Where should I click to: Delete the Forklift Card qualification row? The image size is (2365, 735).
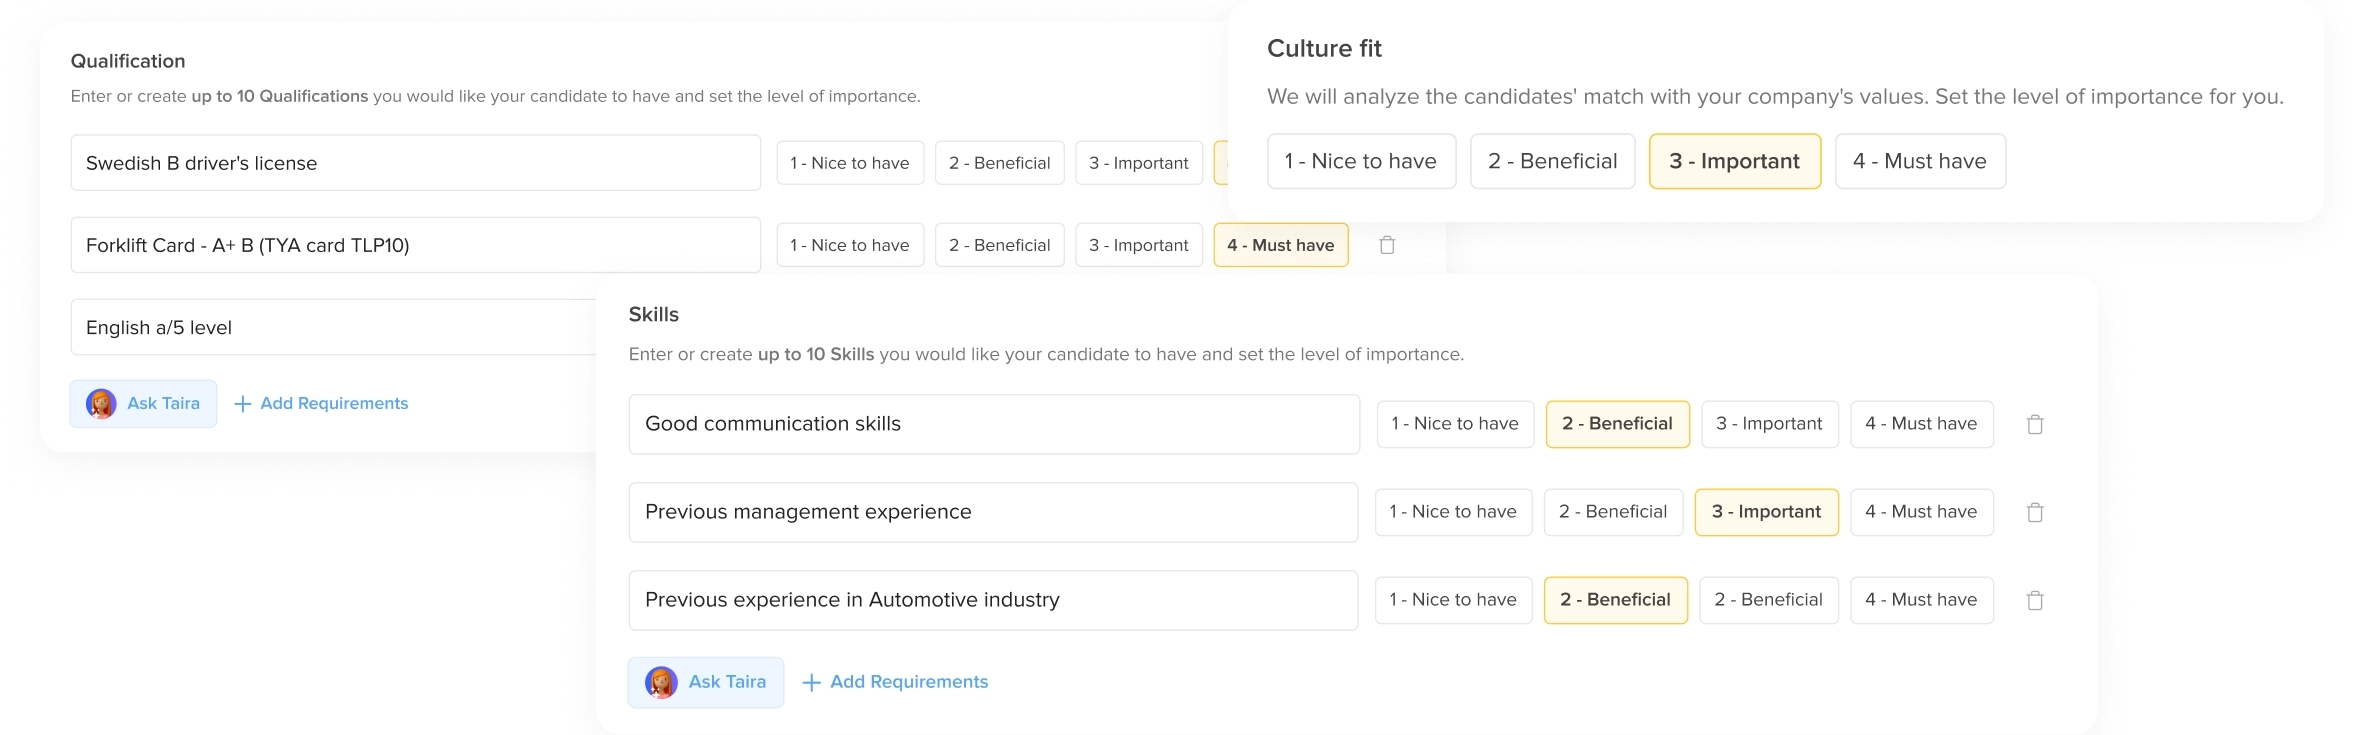[x=1386, y=245]
